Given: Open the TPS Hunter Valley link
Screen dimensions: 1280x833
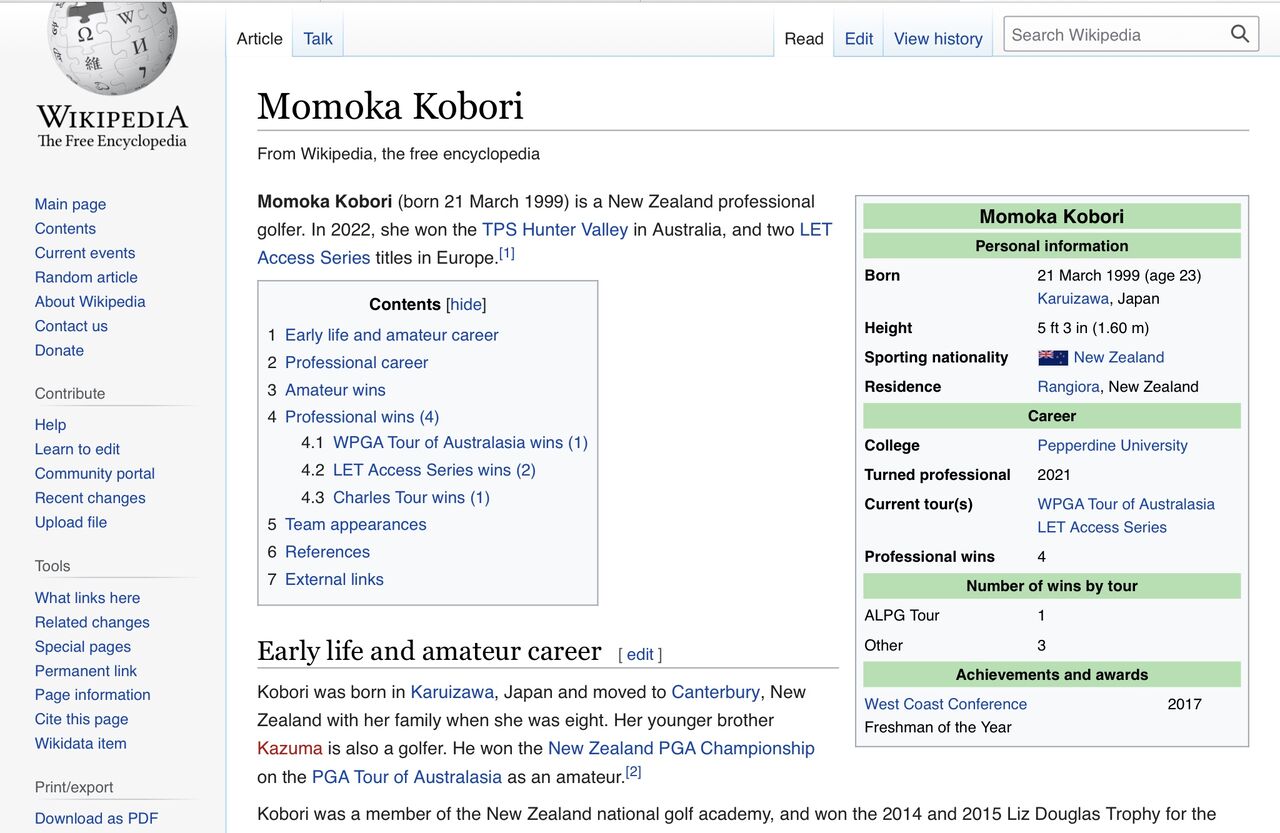Looking at the screenshot, I should point(555,229).
